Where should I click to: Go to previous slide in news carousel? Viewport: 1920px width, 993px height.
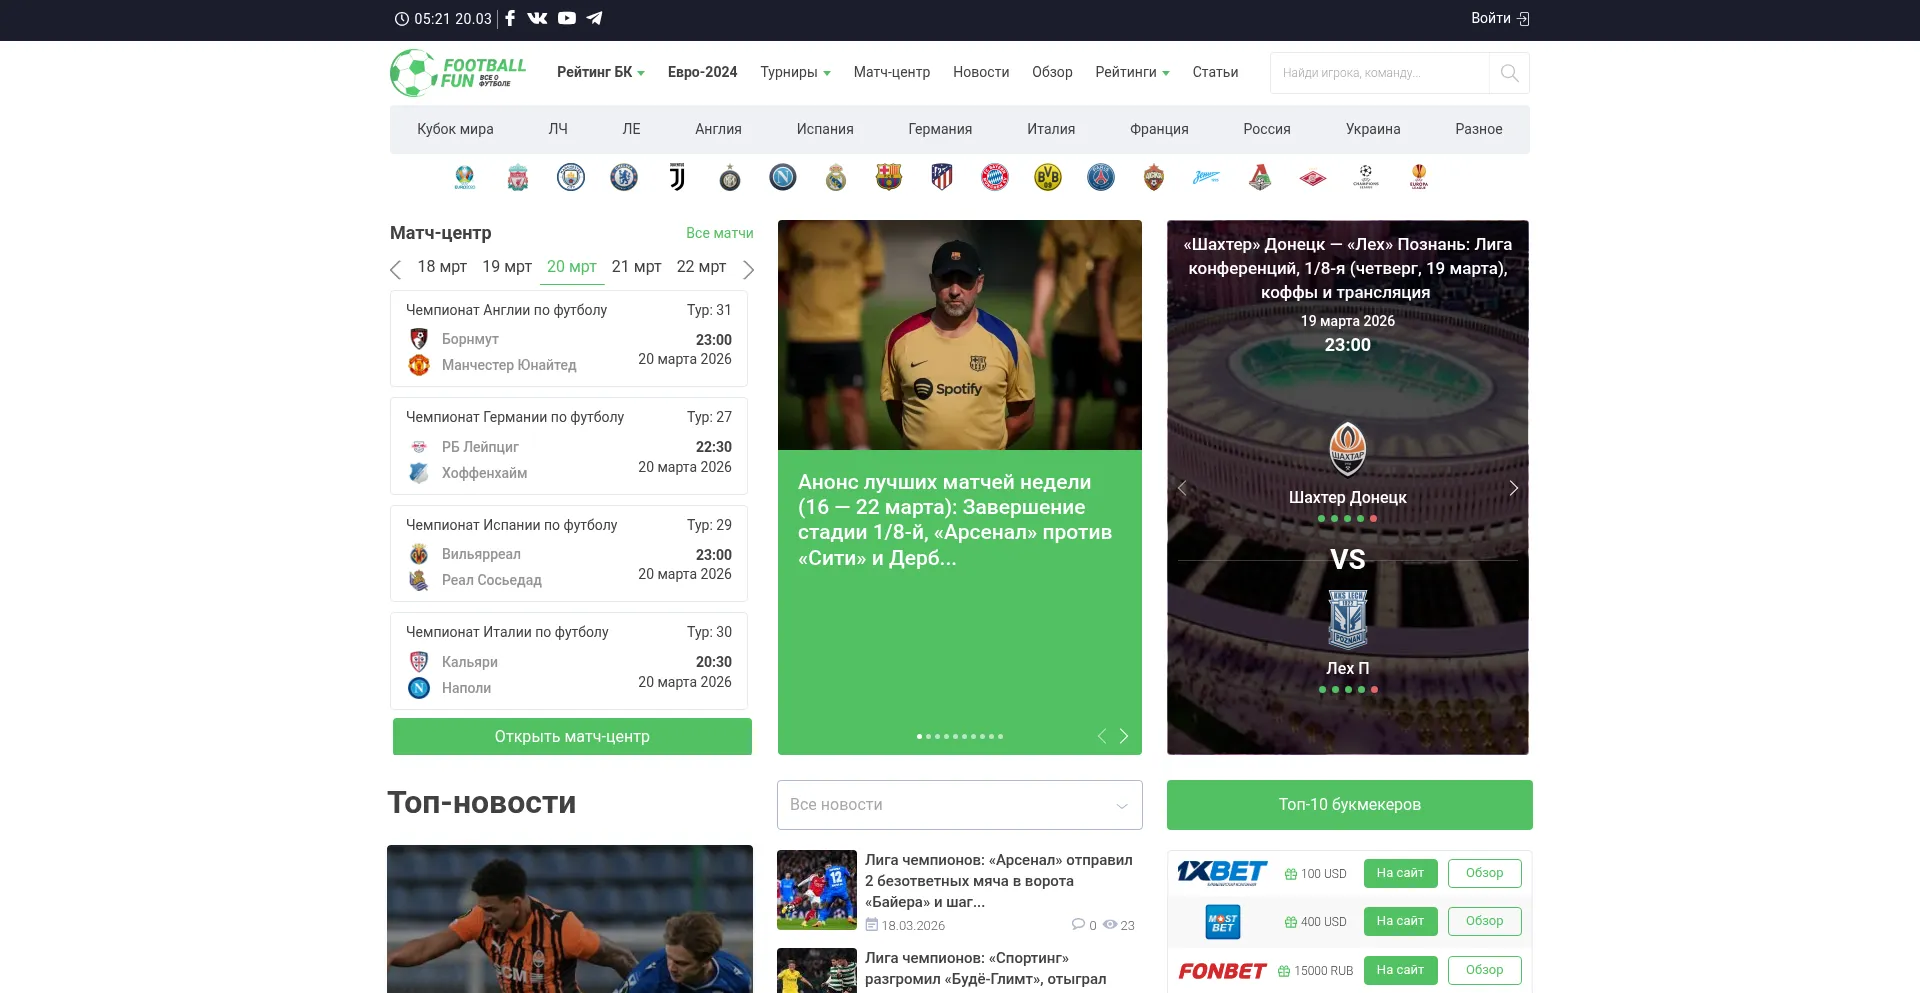[1102, 736]
